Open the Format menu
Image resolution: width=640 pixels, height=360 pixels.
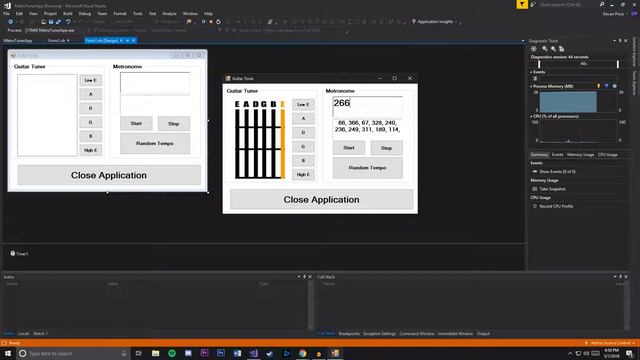120,13
